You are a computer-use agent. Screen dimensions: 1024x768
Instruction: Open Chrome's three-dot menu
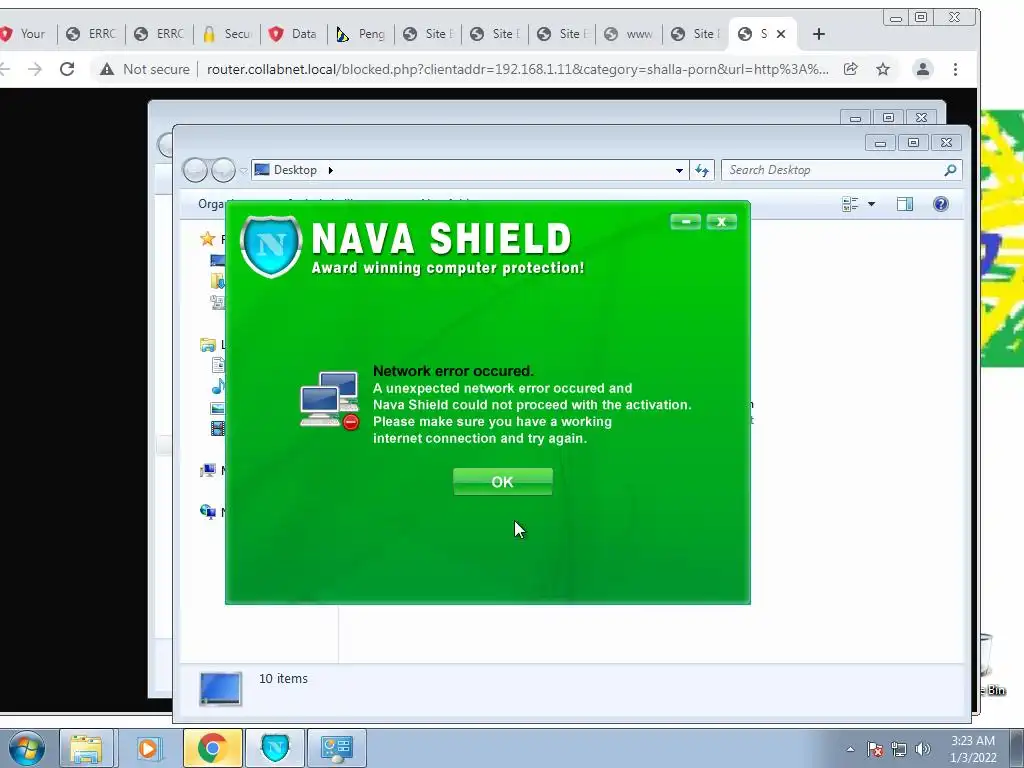click(x=955, y=69)
